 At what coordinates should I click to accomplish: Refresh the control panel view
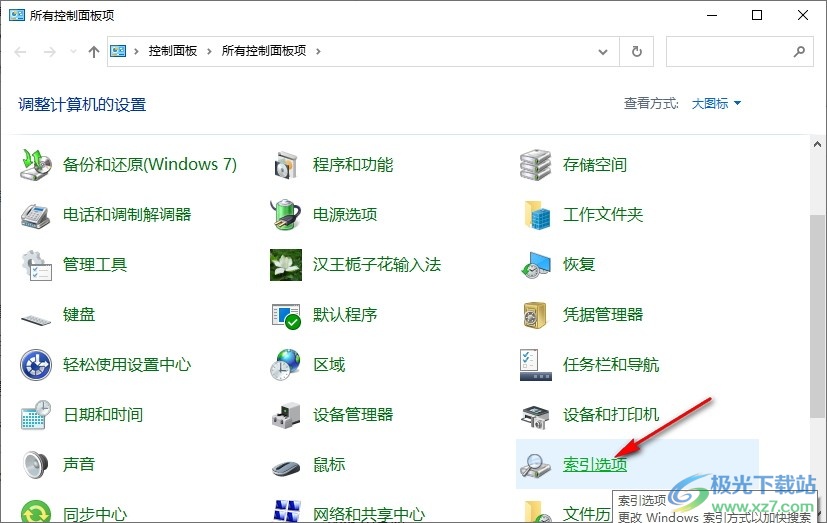[637, 52]
